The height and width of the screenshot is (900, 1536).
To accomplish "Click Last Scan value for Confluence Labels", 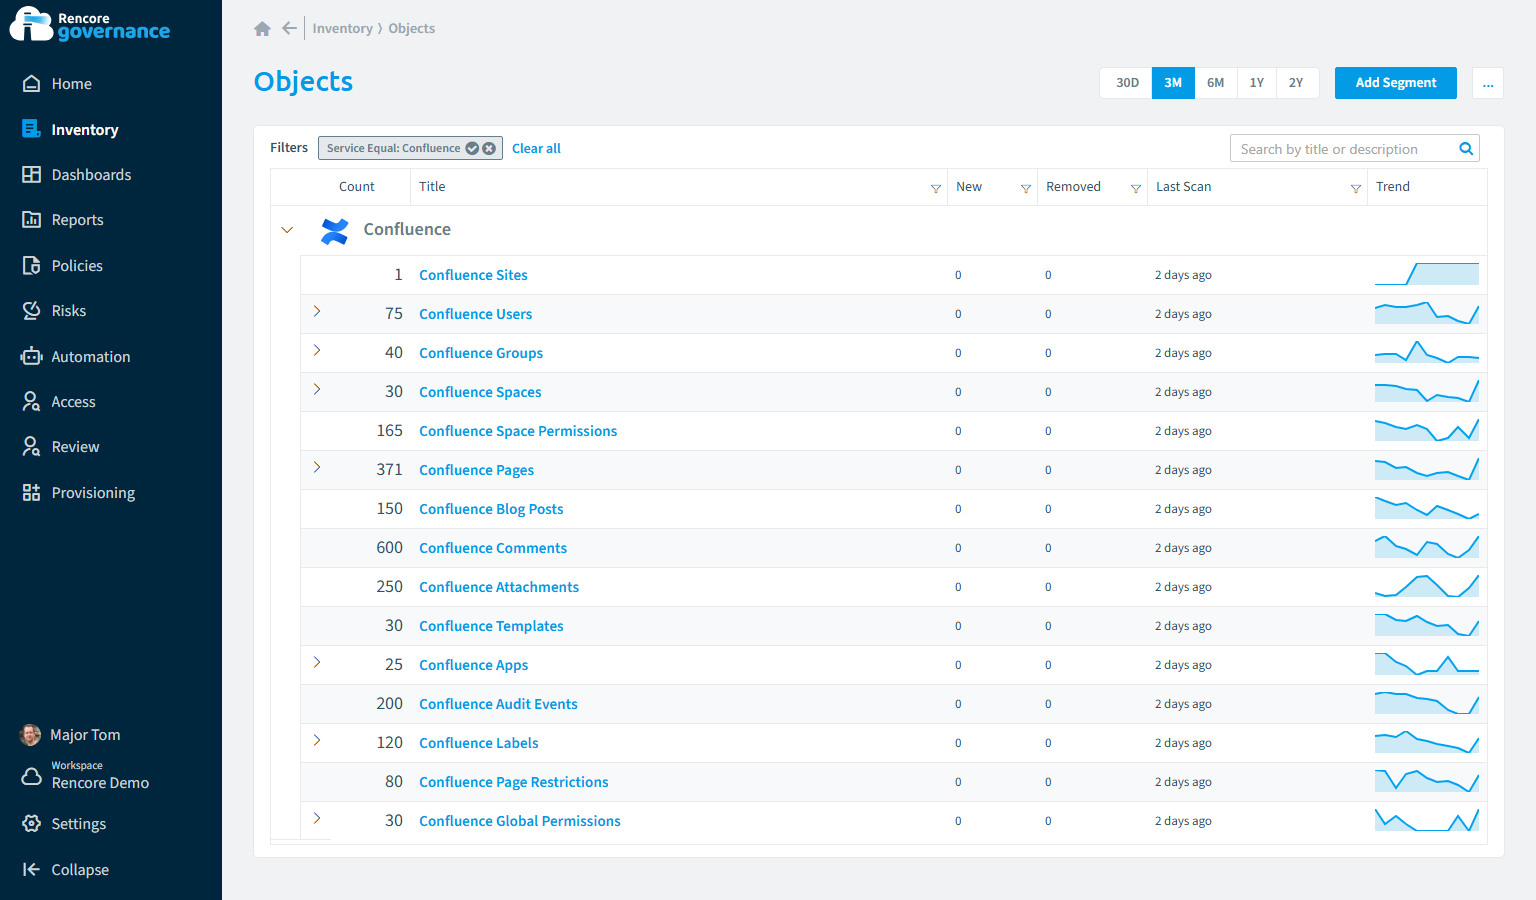I will (x=1183, y=743).
